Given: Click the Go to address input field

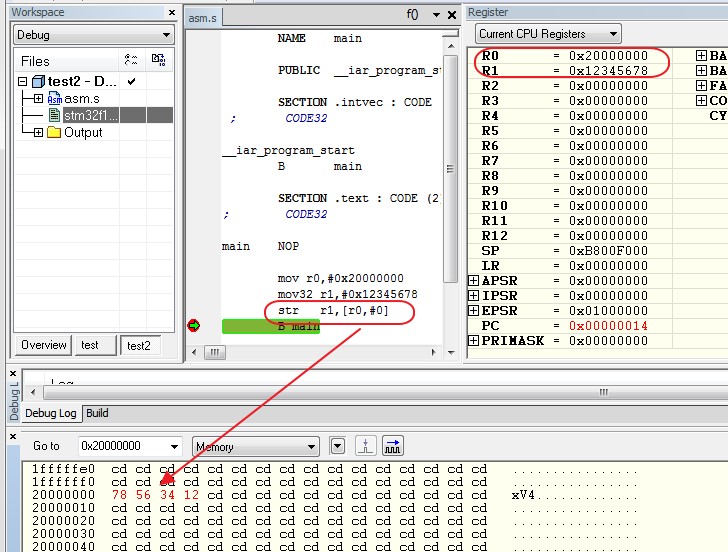Looking at the screenshot, I should [x=124, y=446].
